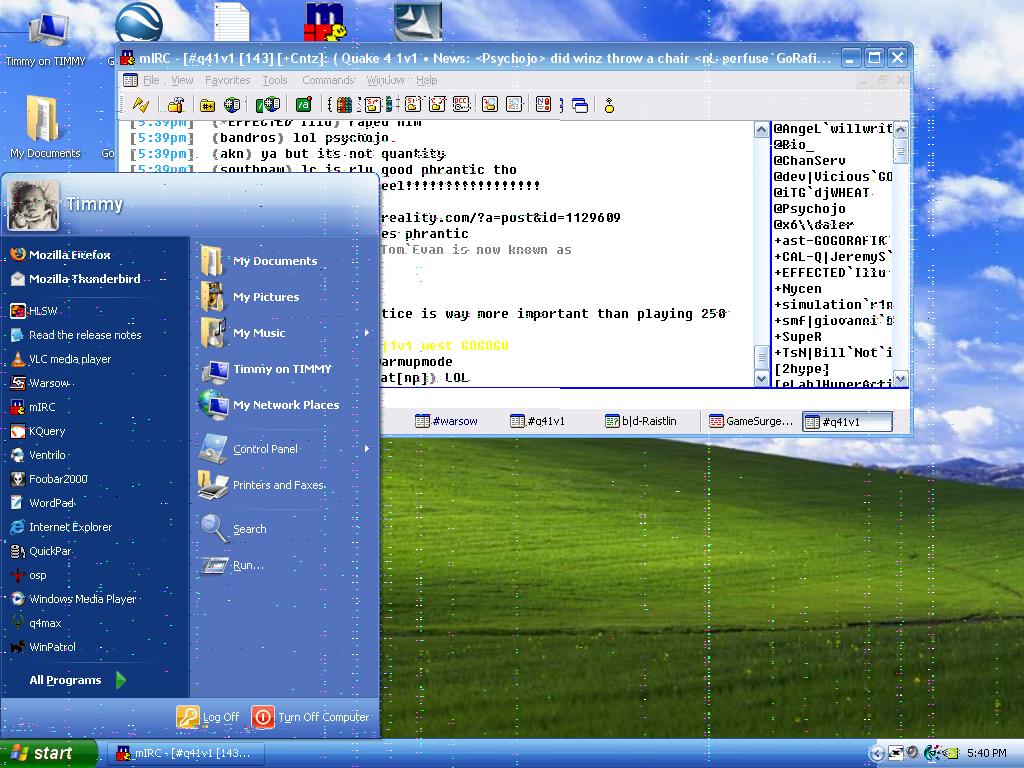Click taskbar clock 5:40 PM
The height and width of the screenshot is (768, 1024).
(987, 753)
